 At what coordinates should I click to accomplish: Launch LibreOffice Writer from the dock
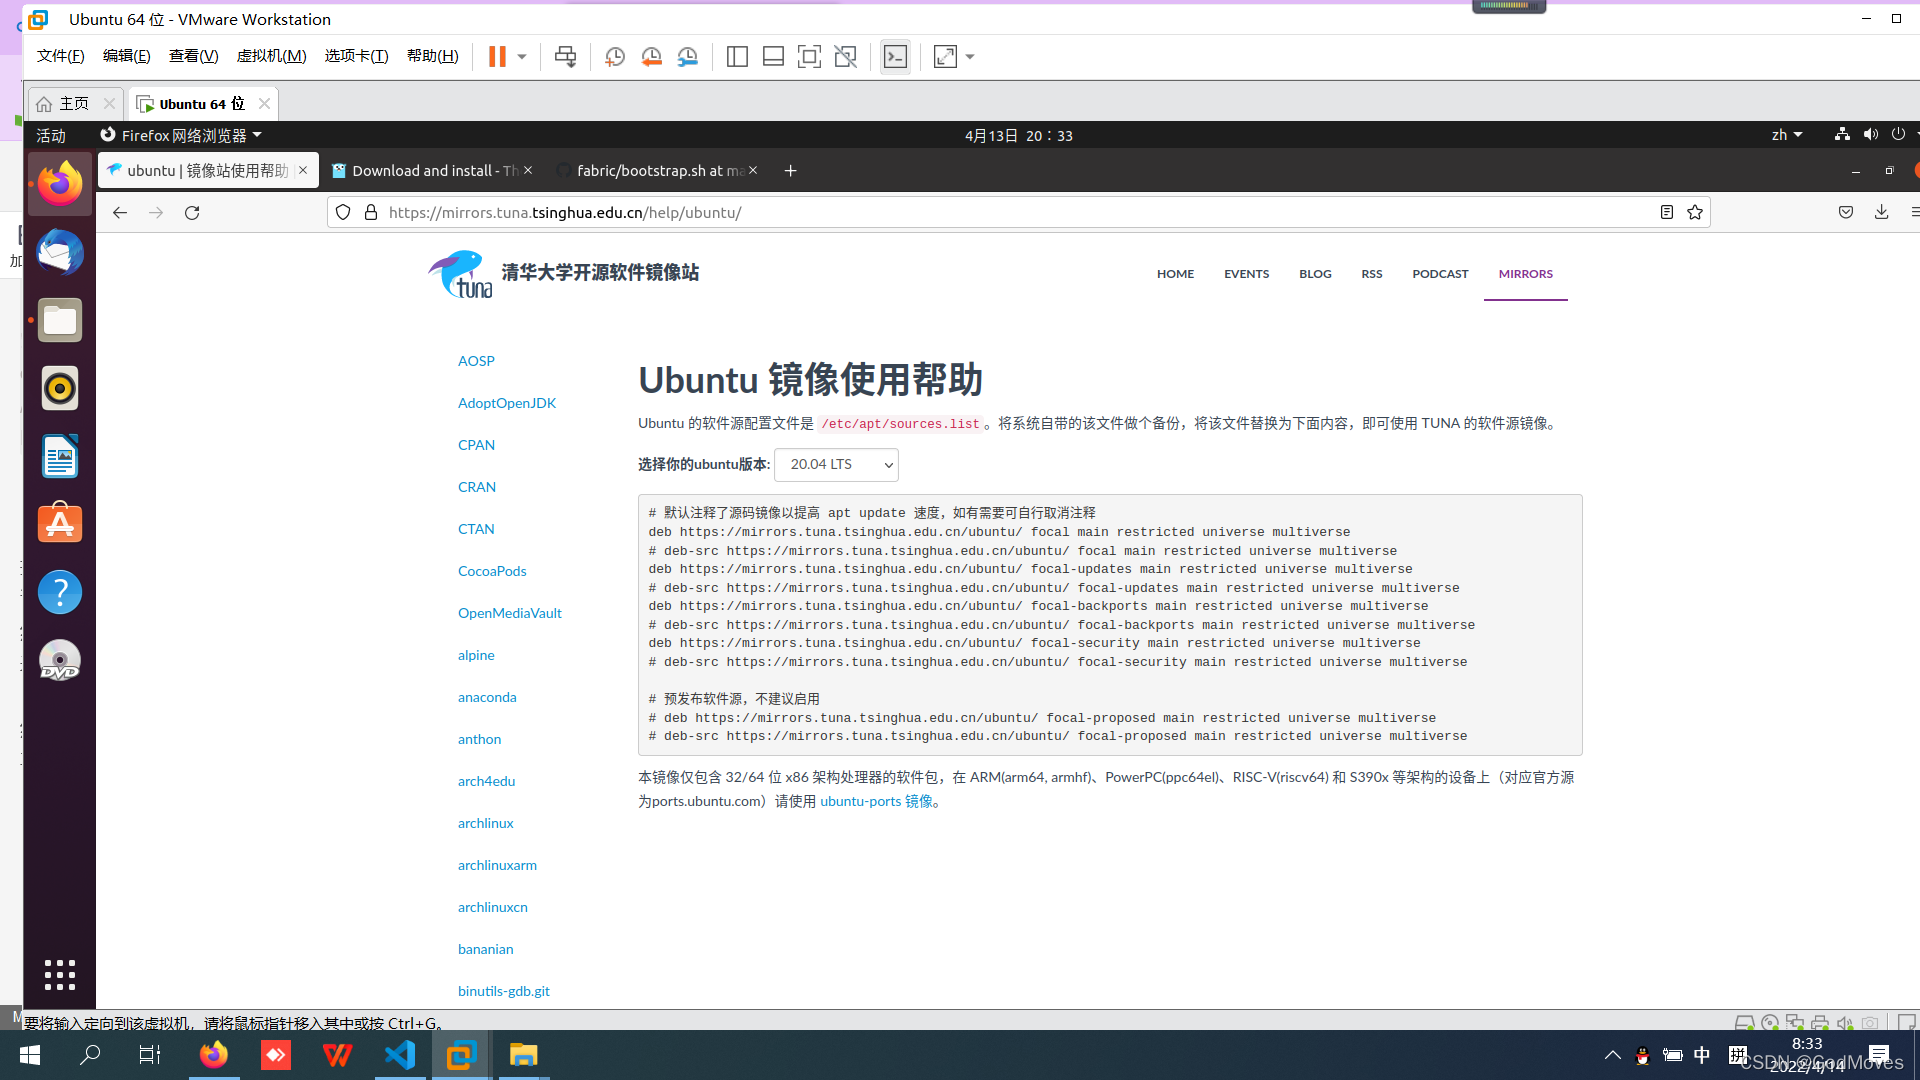click(x=60, y=456)
